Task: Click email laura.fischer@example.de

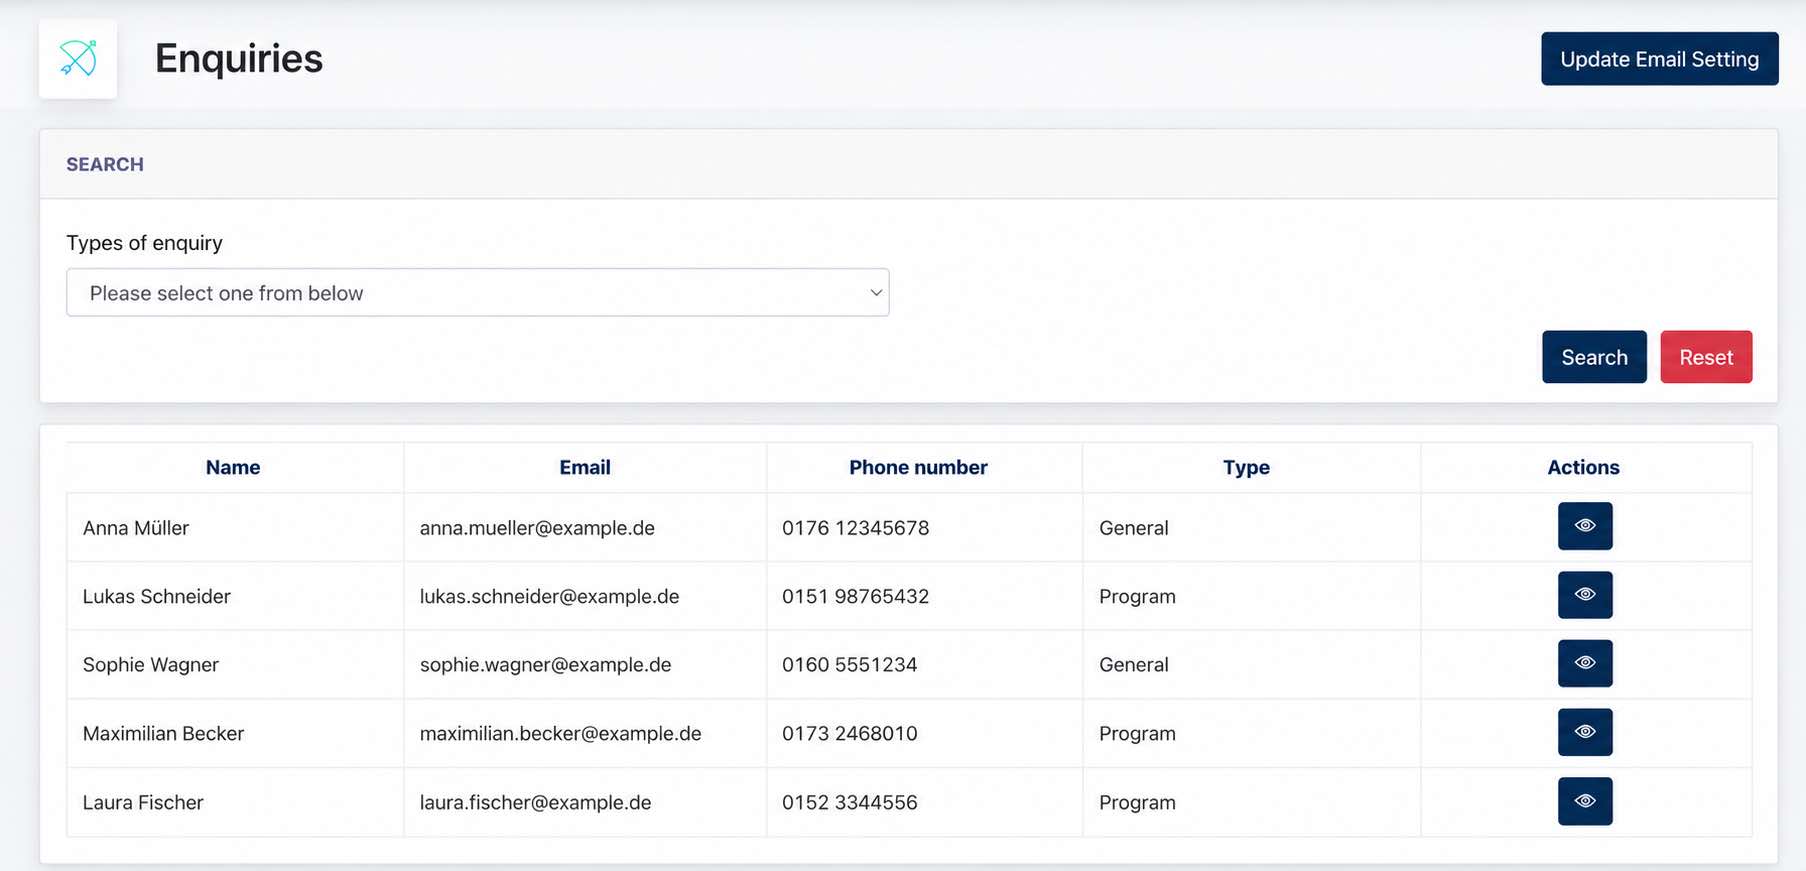Action: (535, 802)
